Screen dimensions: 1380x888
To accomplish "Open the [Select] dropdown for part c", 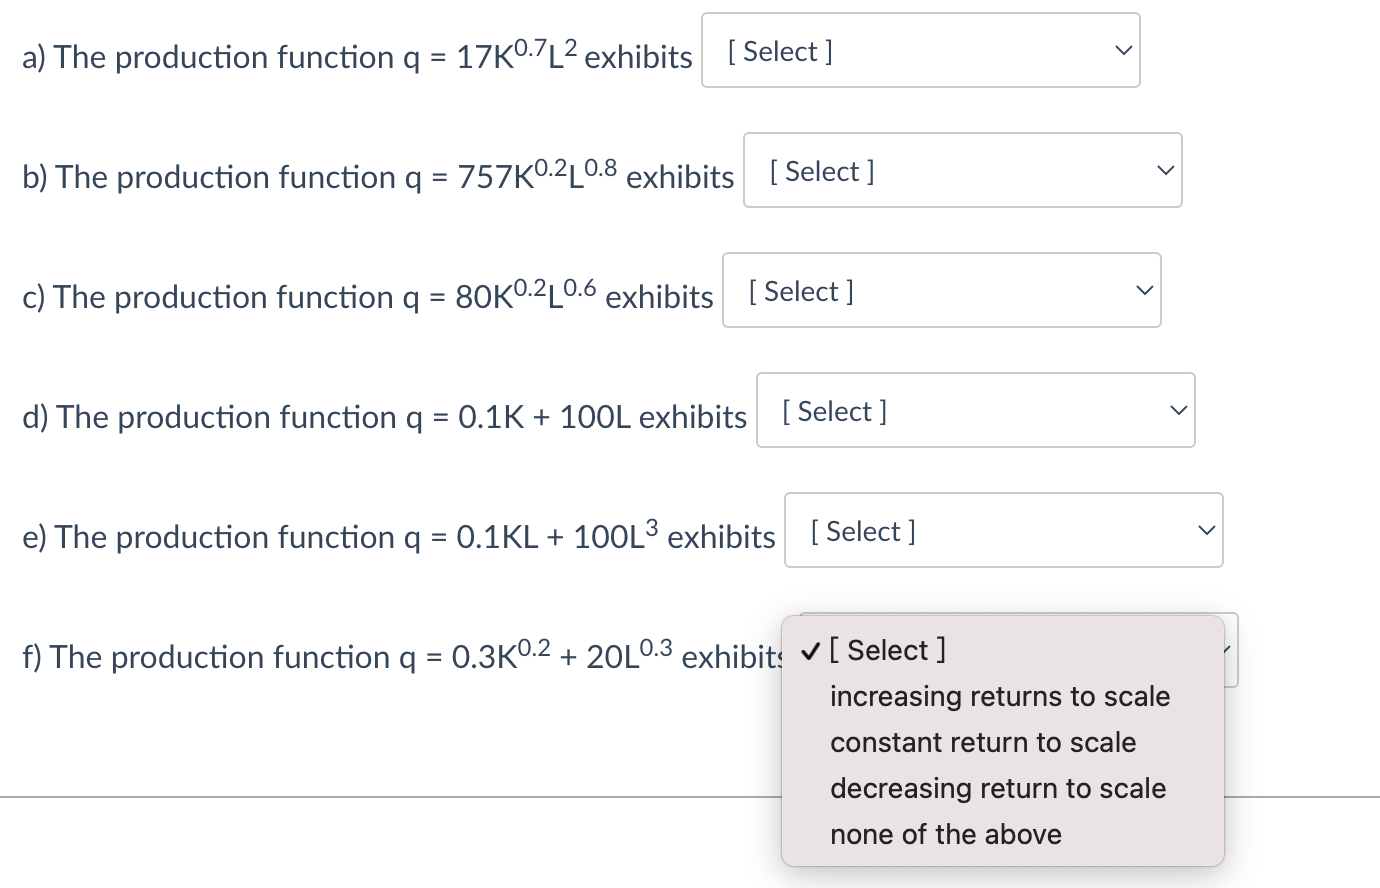I will [x=940, y=290].
